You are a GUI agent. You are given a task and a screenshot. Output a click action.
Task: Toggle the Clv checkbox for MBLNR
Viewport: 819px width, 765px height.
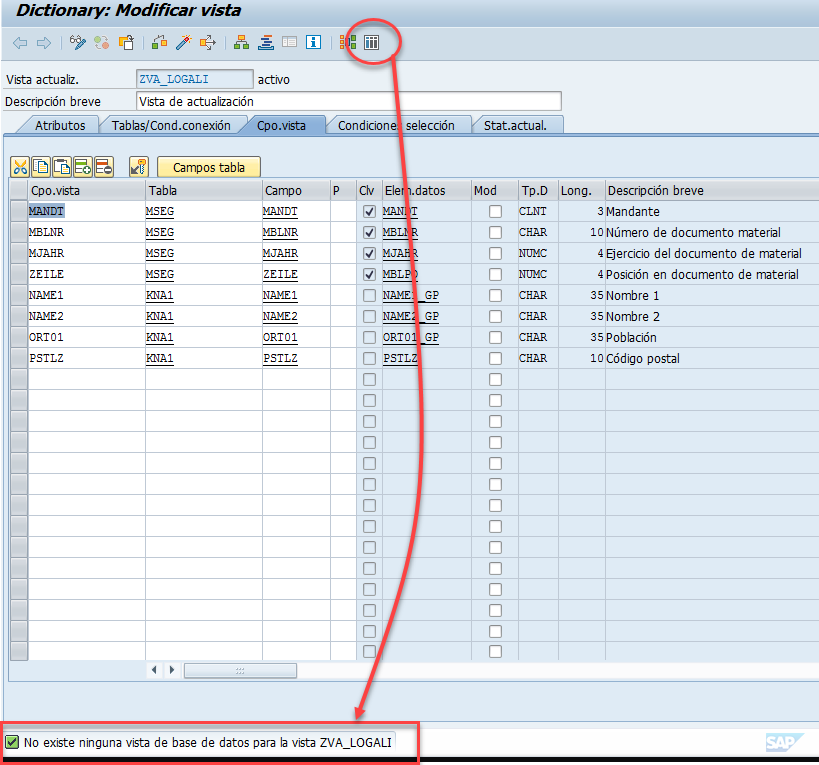point(369,232)
